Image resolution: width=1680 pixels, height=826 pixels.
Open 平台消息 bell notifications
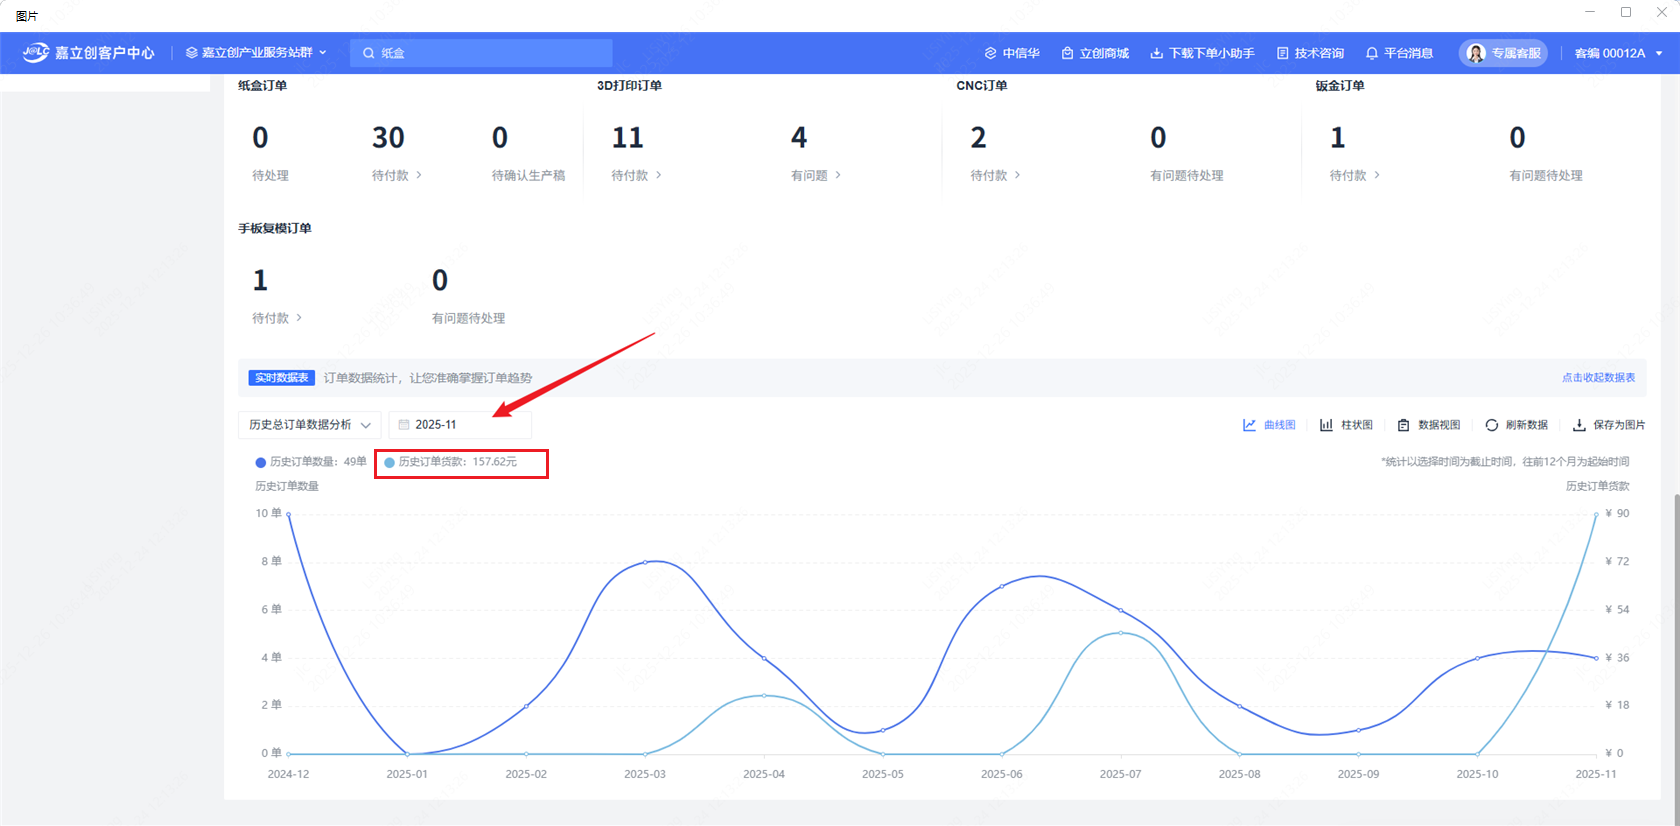pos(1399,53)
